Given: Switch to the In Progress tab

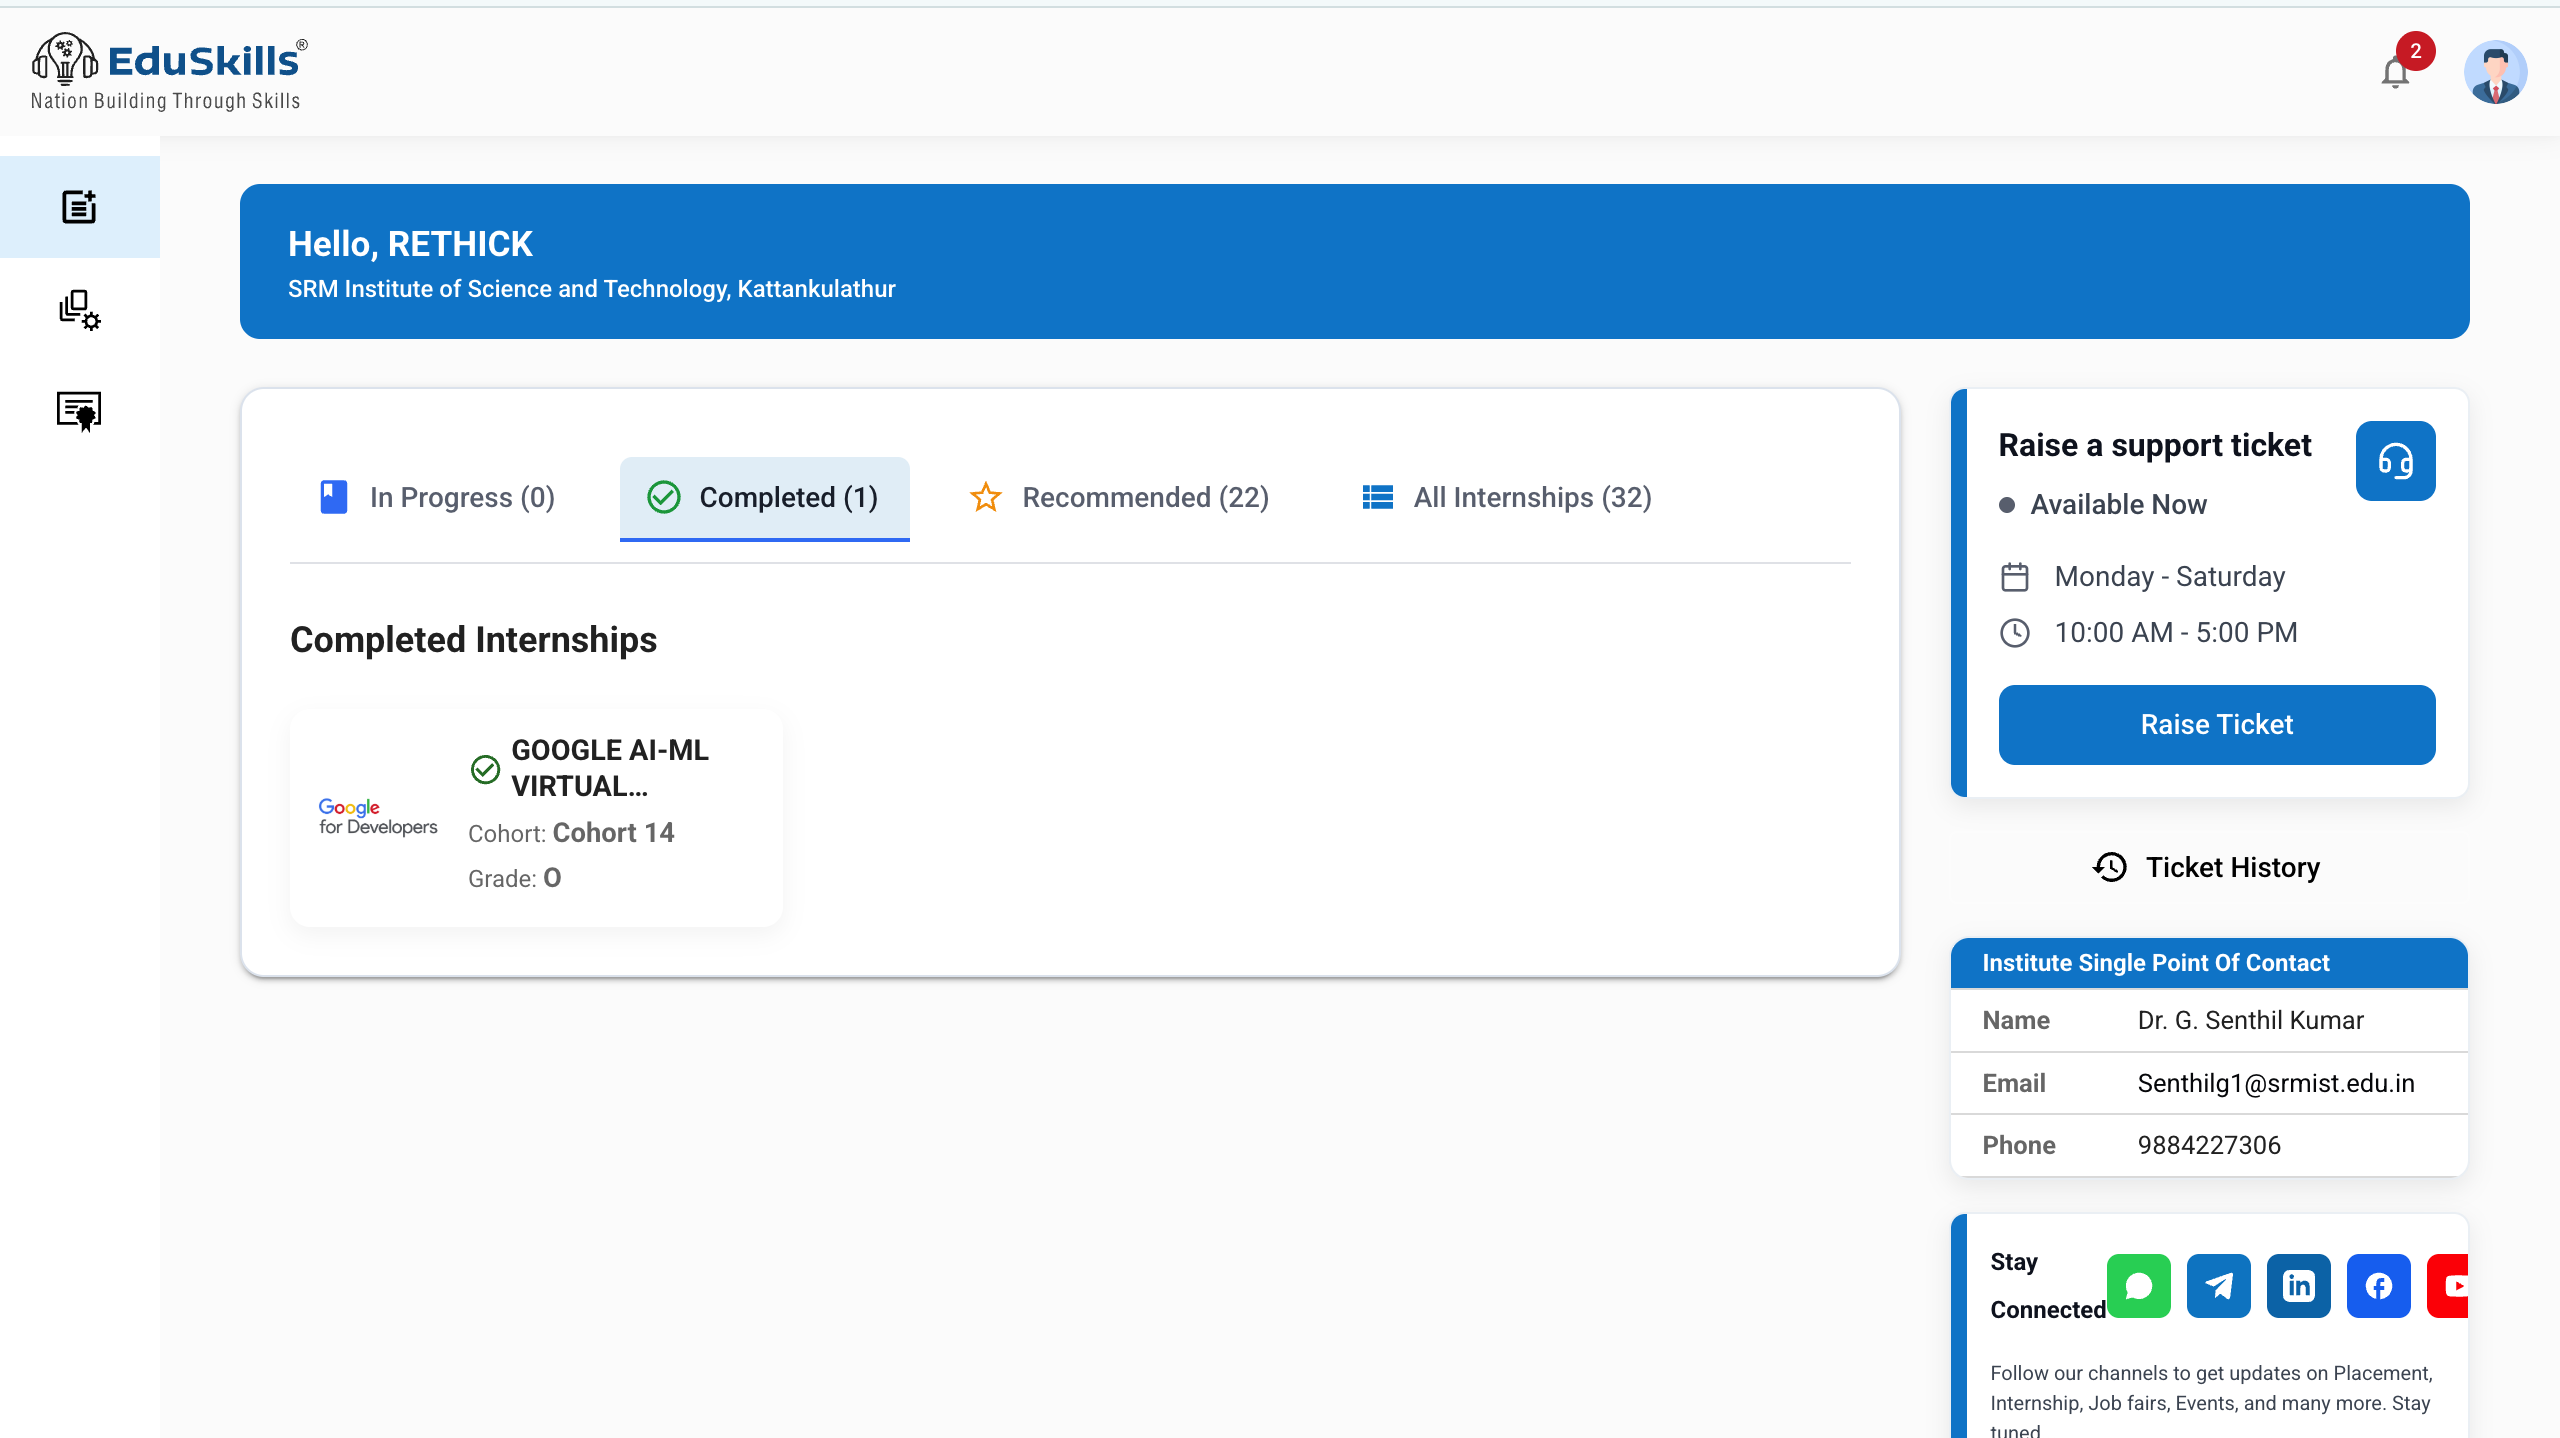Looking at the screenshot, I should click(437, 497).
